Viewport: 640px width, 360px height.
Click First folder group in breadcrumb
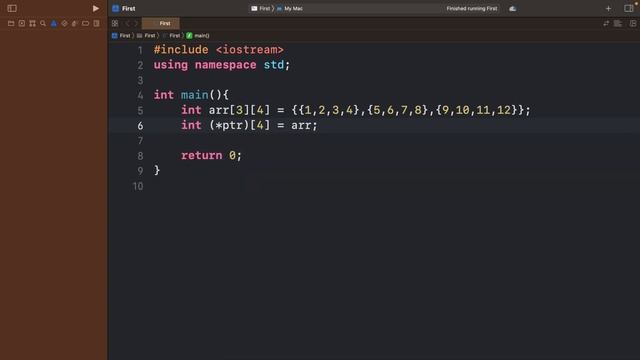146,36
